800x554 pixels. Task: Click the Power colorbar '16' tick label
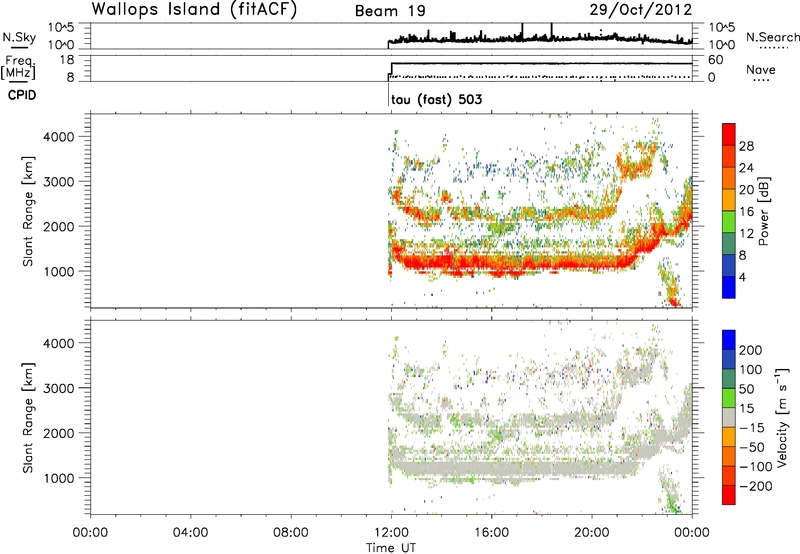(746, 212)
